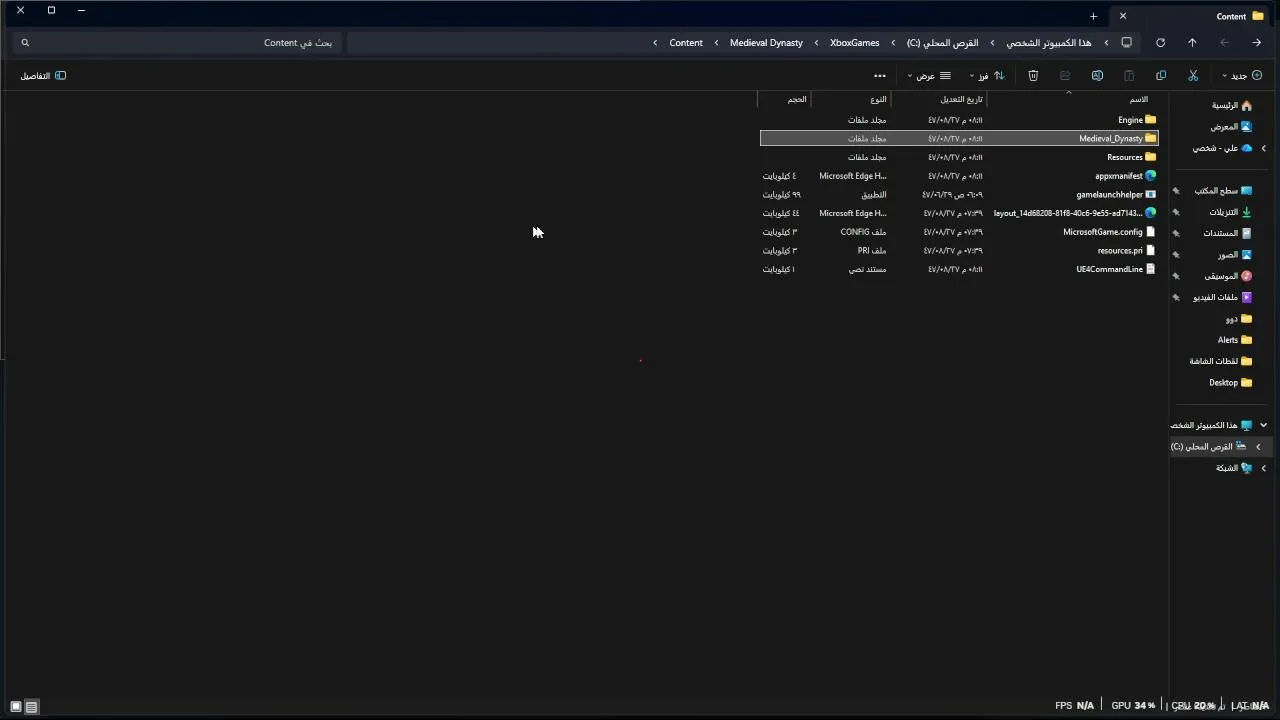Select the Medieval_Dynasty folder row
The height and width of the screenshot is (720, 1280).
coord(959,139)
